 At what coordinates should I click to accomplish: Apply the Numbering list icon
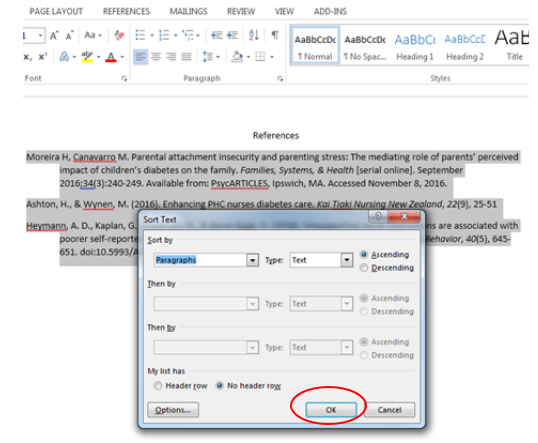164,35
